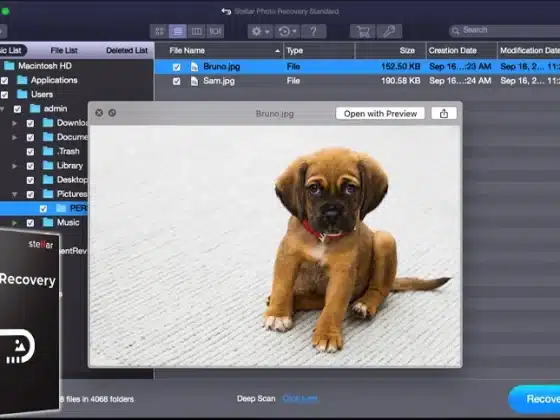Image resolution: width=560 pixels, height=420 pixels.
Task: Select the Sam.jpg file name
Action: [219, 81]
